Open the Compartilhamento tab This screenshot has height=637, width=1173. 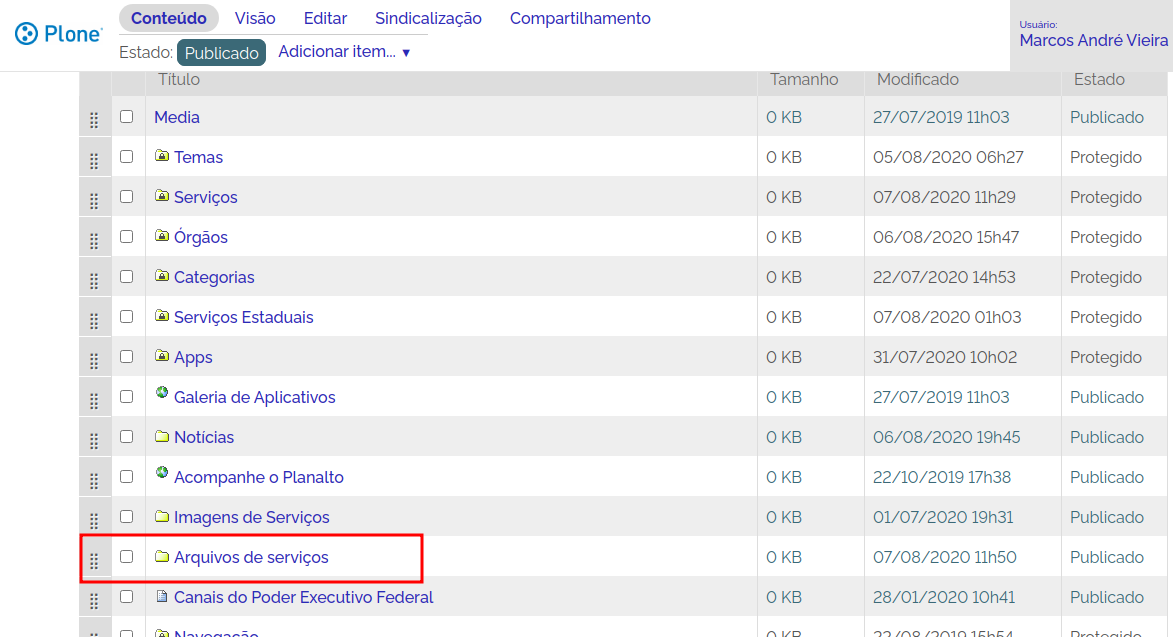(580, 19)
